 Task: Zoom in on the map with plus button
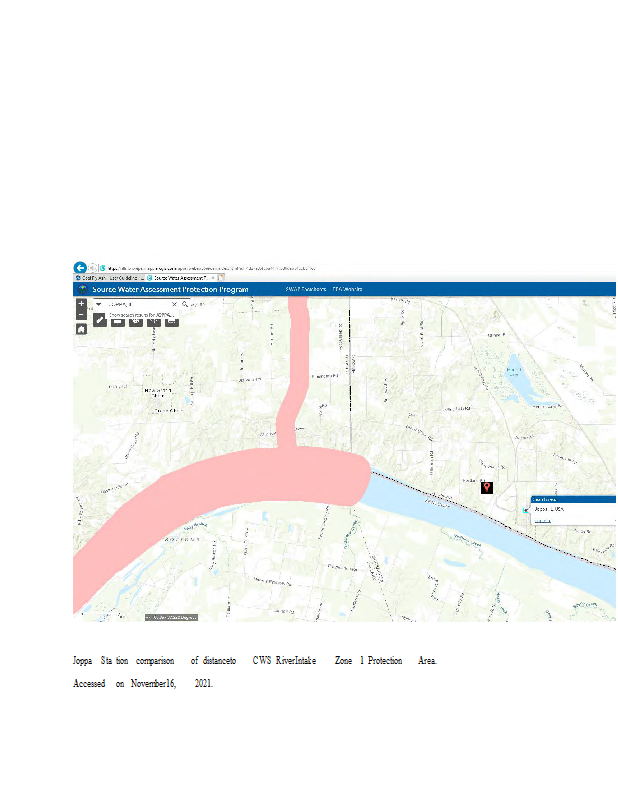[81, 303]
